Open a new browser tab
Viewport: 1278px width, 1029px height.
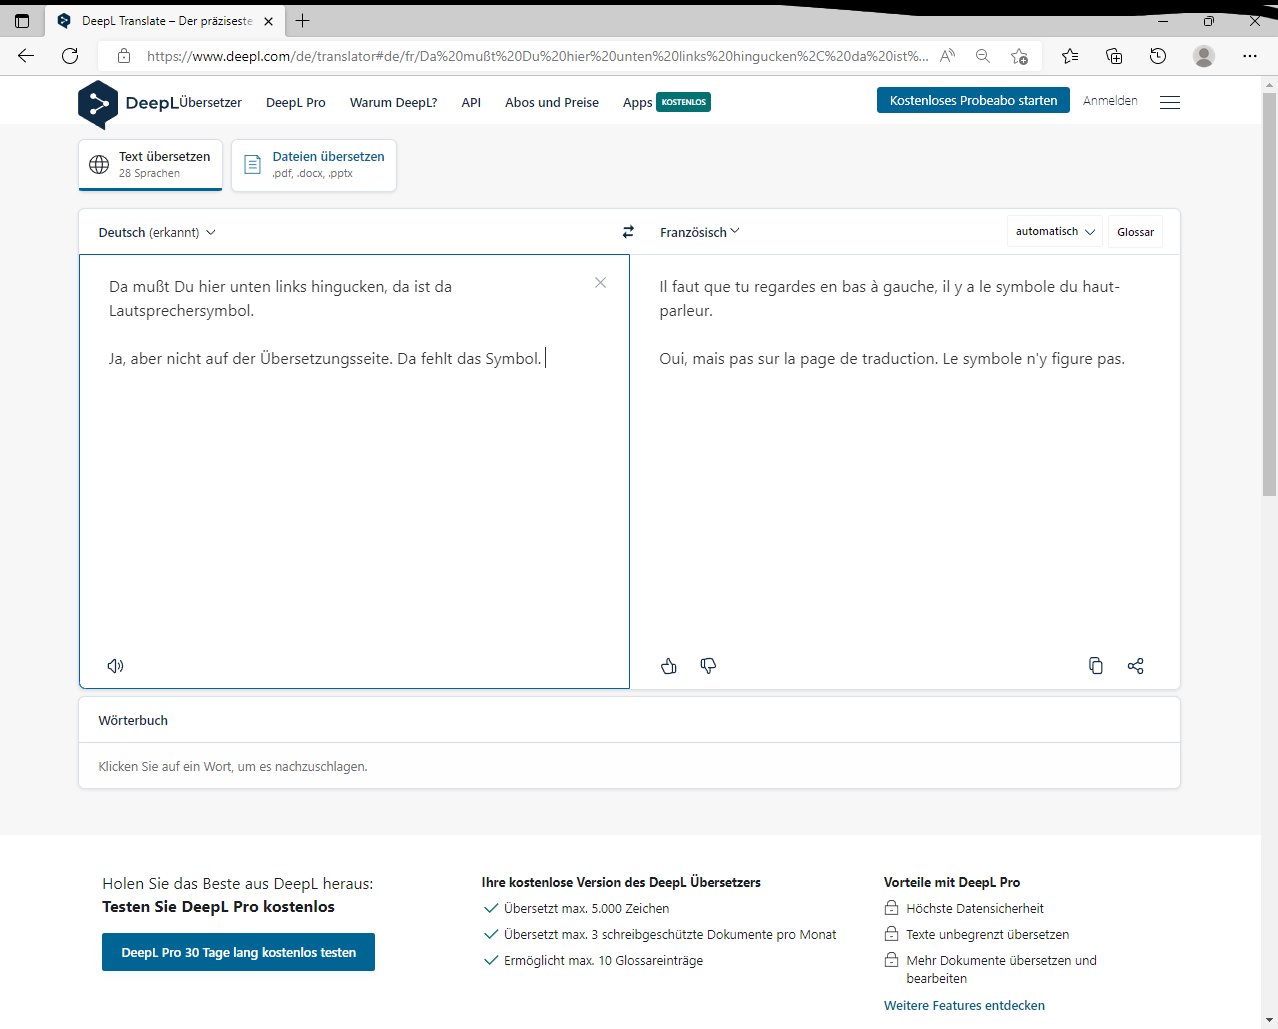tap(302, 21)
